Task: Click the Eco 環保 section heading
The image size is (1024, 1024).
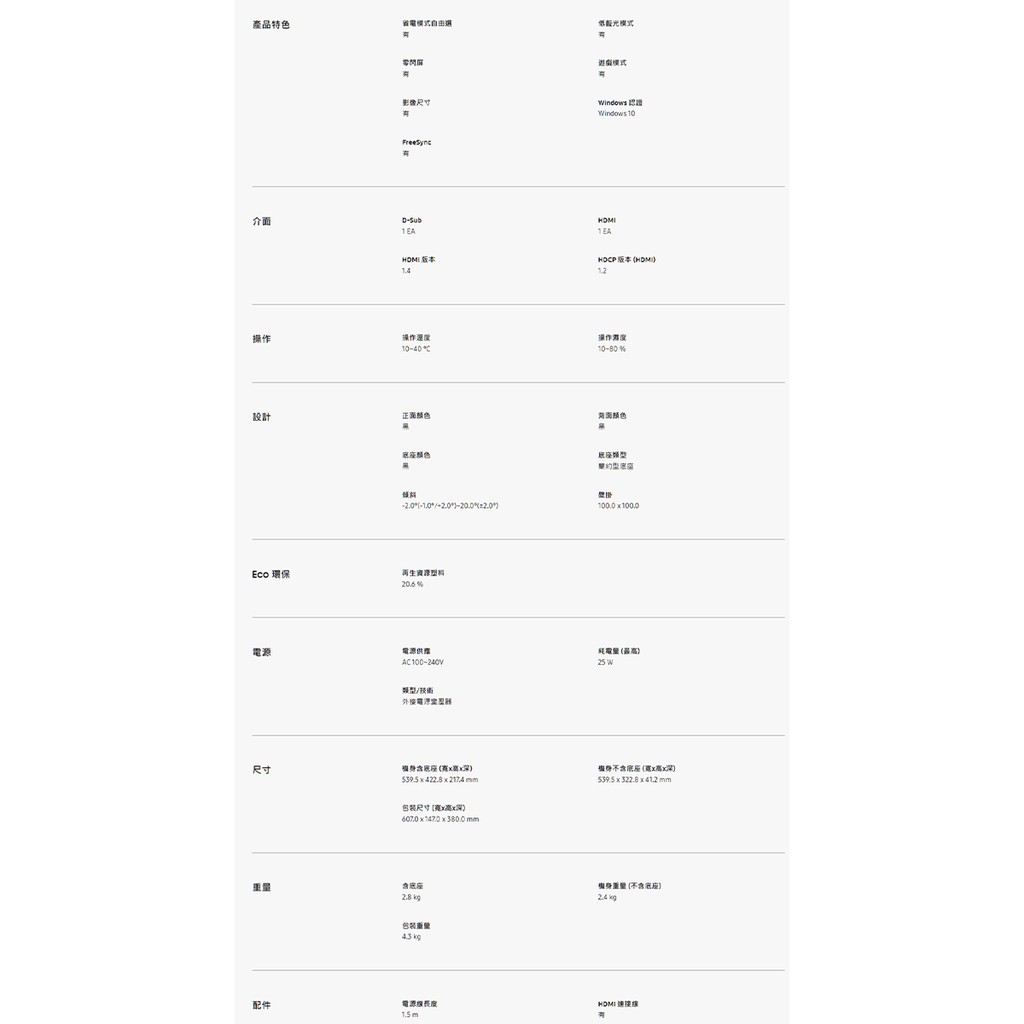Action: 271,574
